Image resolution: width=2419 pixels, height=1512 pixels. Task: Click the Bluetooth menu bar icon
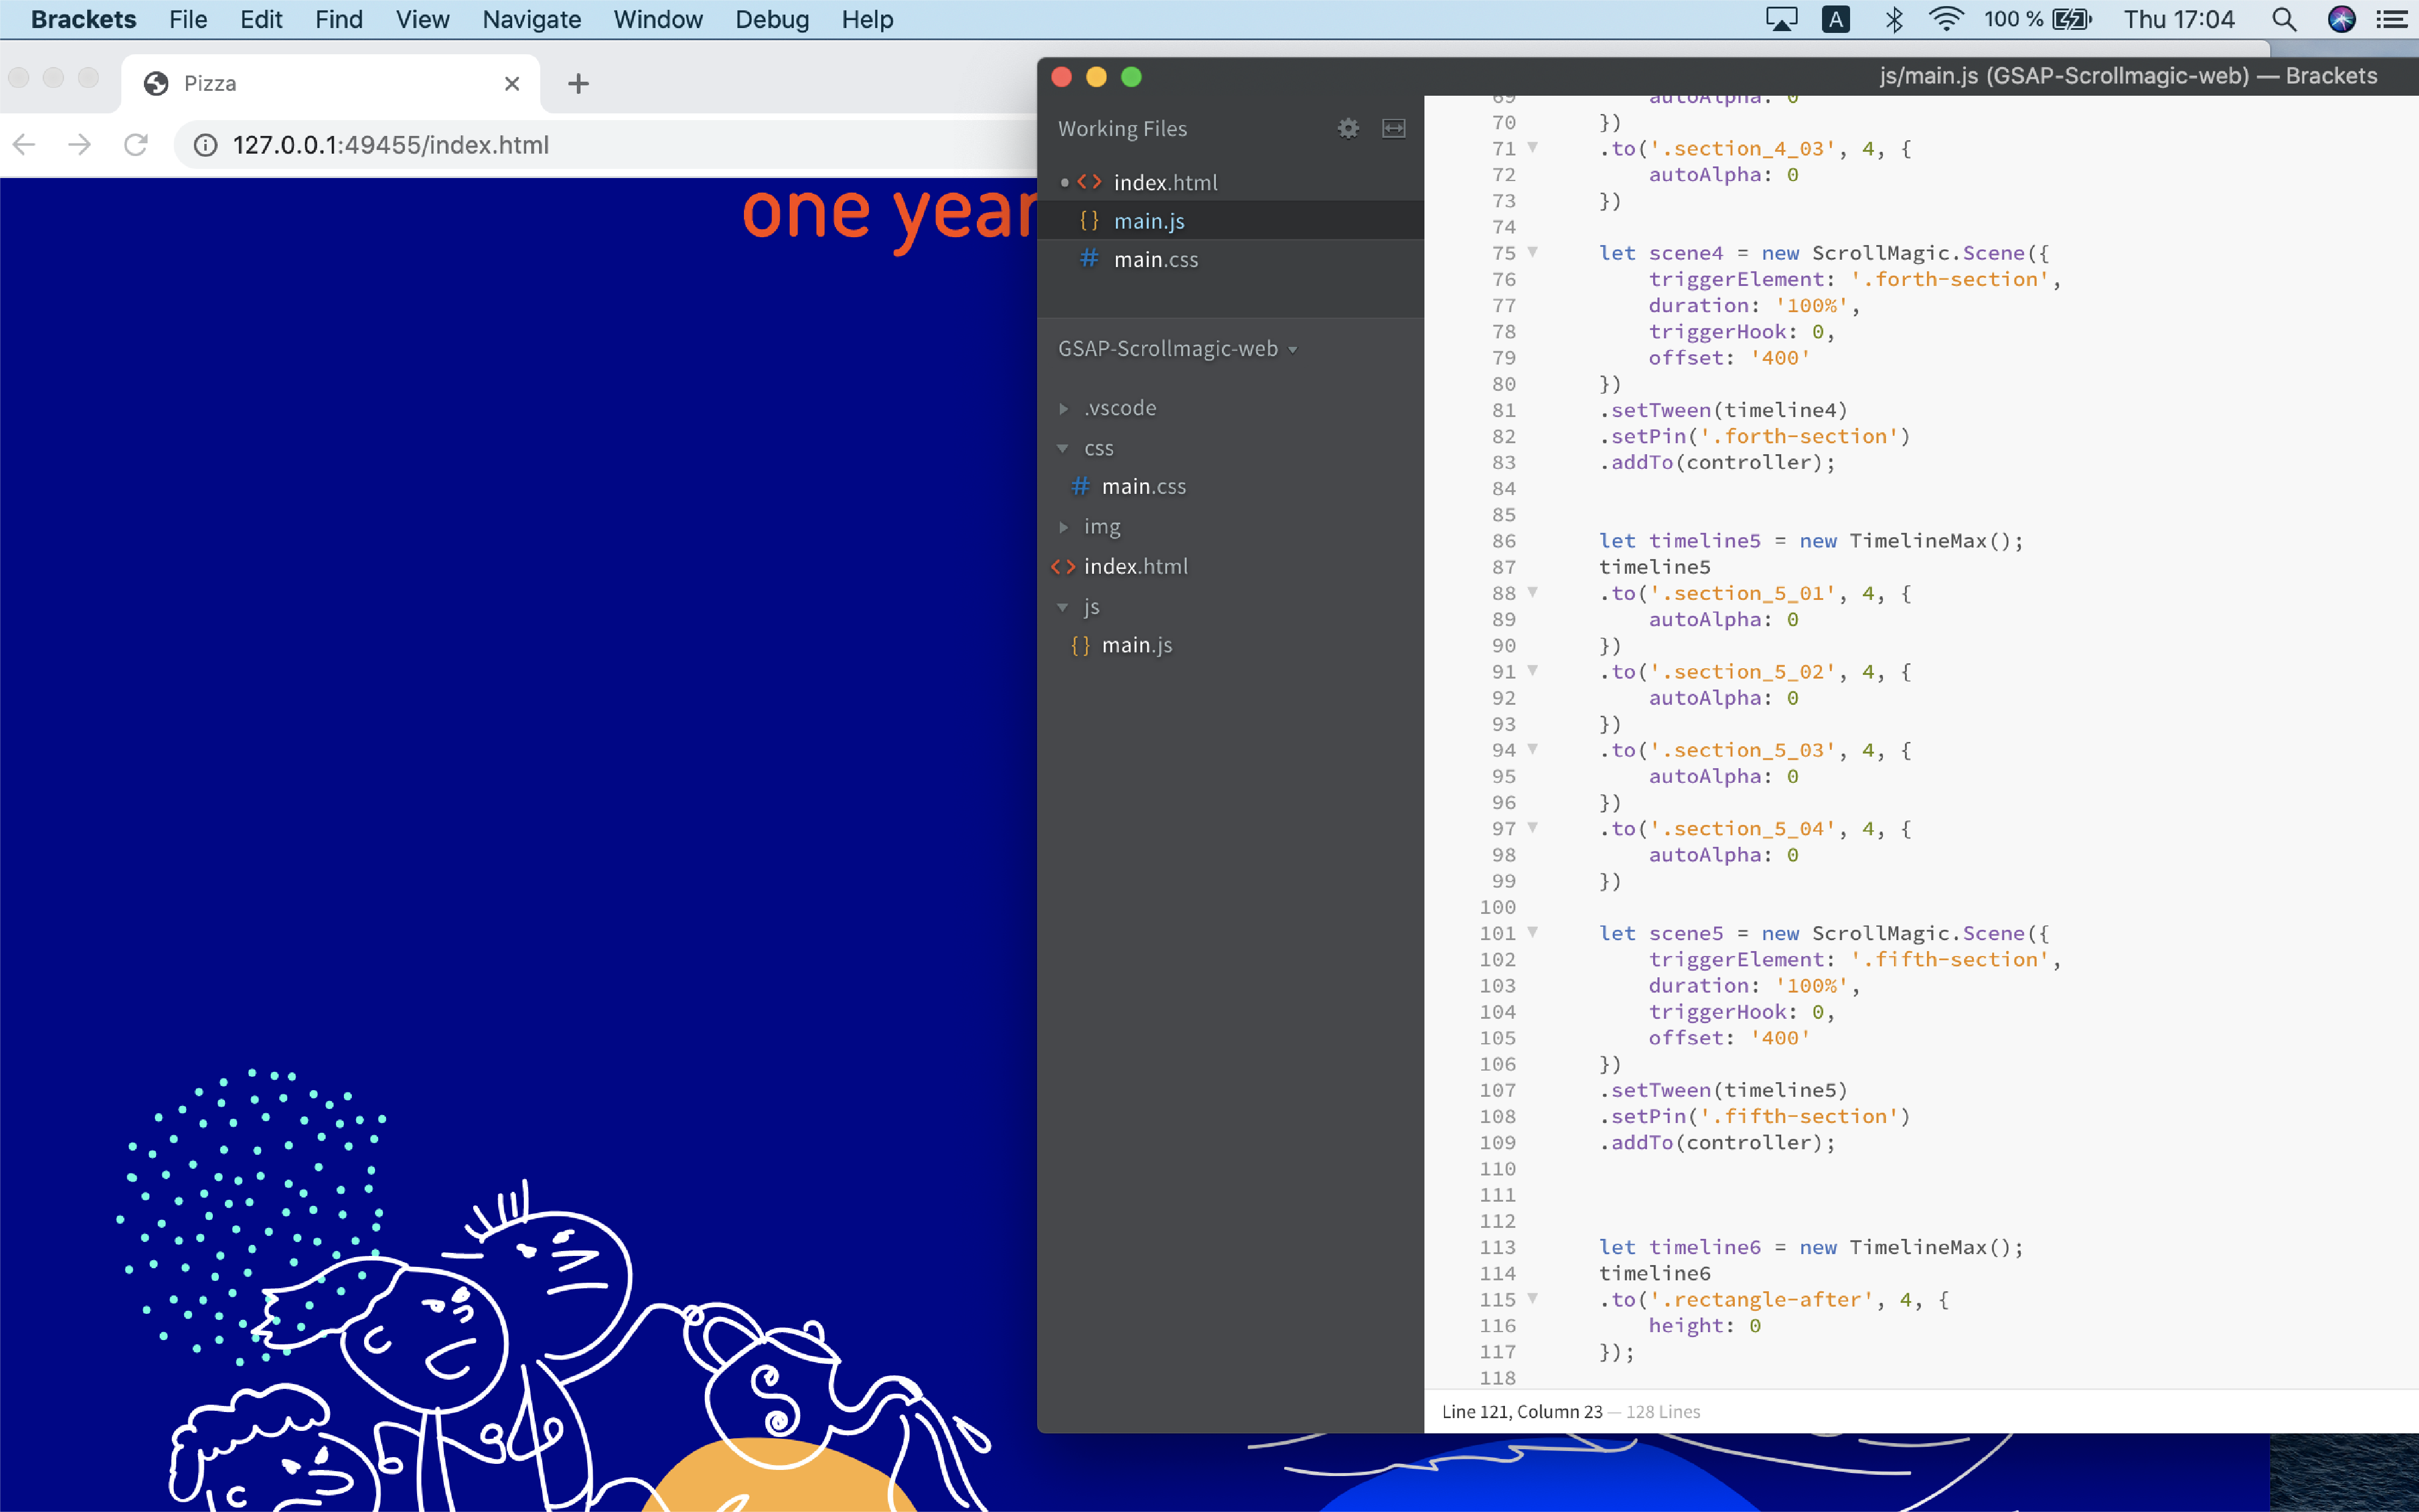click(x=1893, y=20)
